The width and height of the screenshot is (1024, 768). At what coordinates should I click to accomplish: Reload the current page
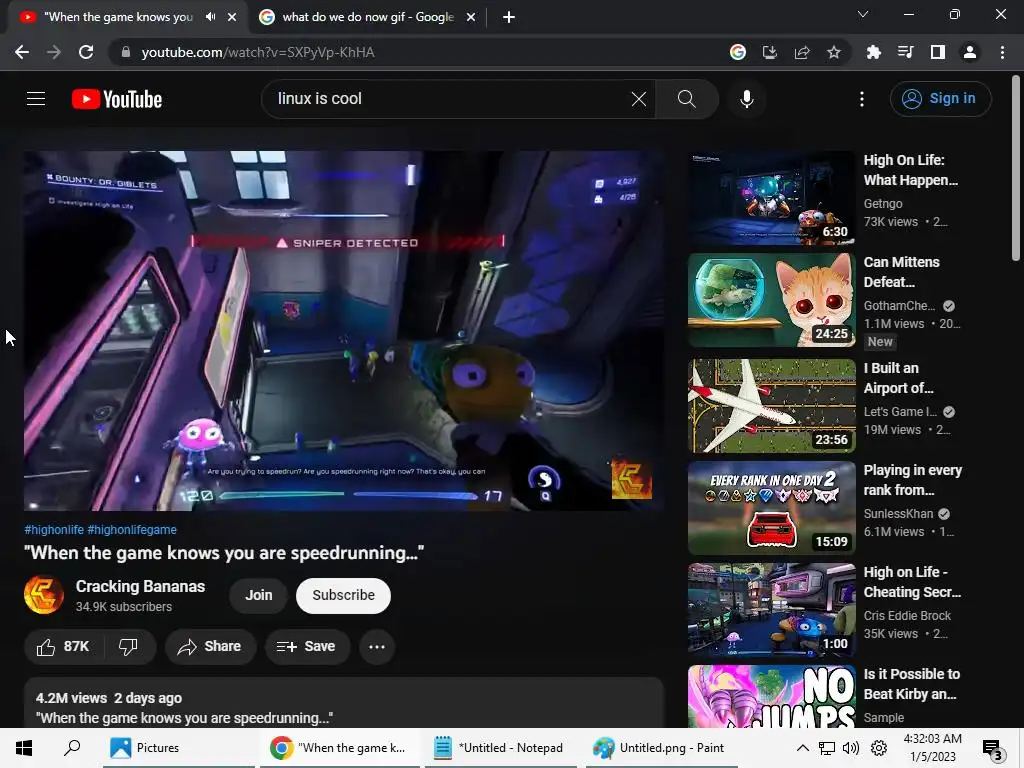coord(86,52)
